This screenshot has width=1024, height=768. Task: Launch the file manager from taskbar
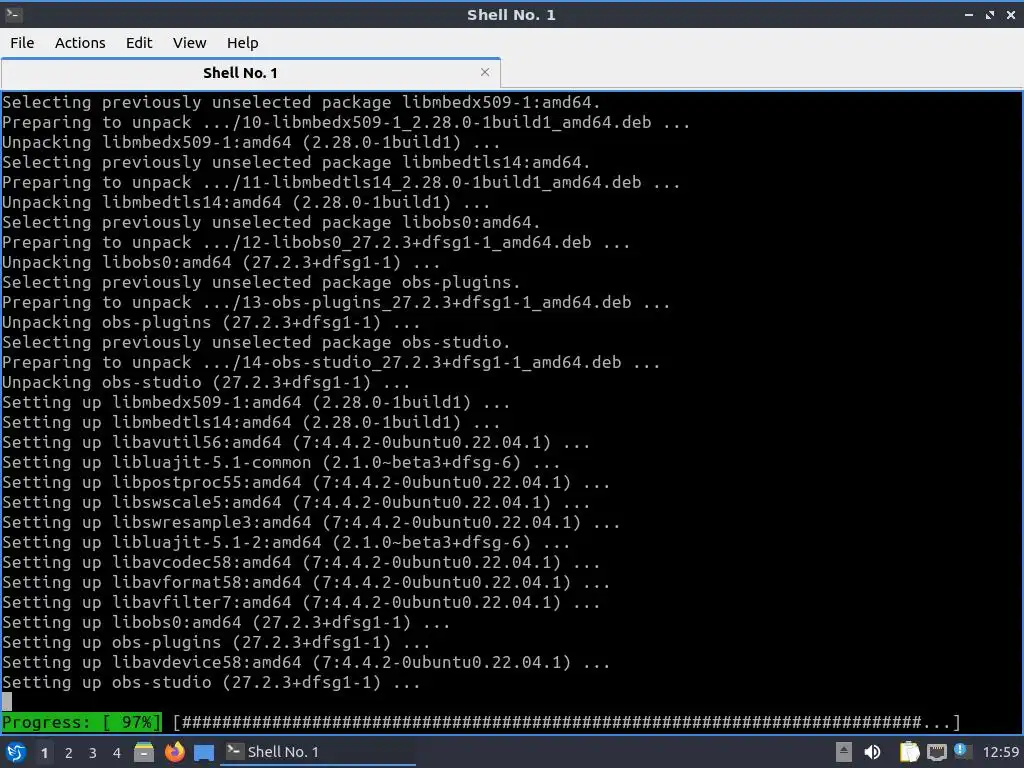144,752
